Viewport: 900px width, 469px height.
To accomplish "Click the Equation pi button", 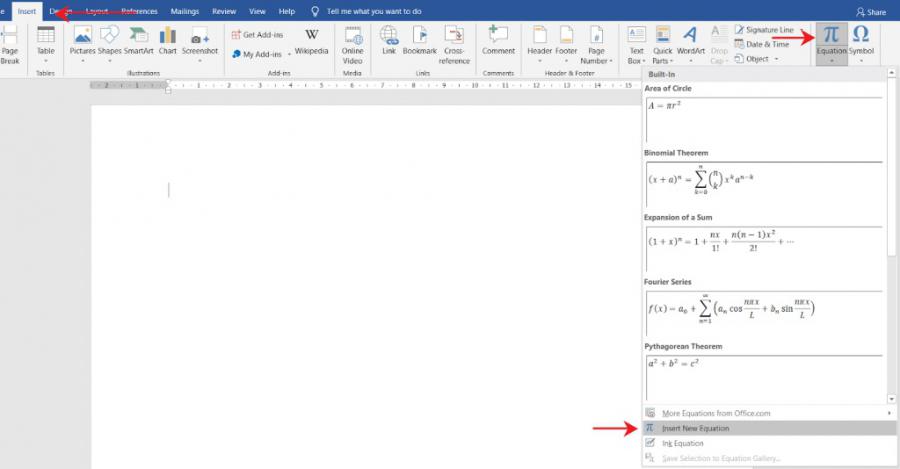I will click(831, 39).
